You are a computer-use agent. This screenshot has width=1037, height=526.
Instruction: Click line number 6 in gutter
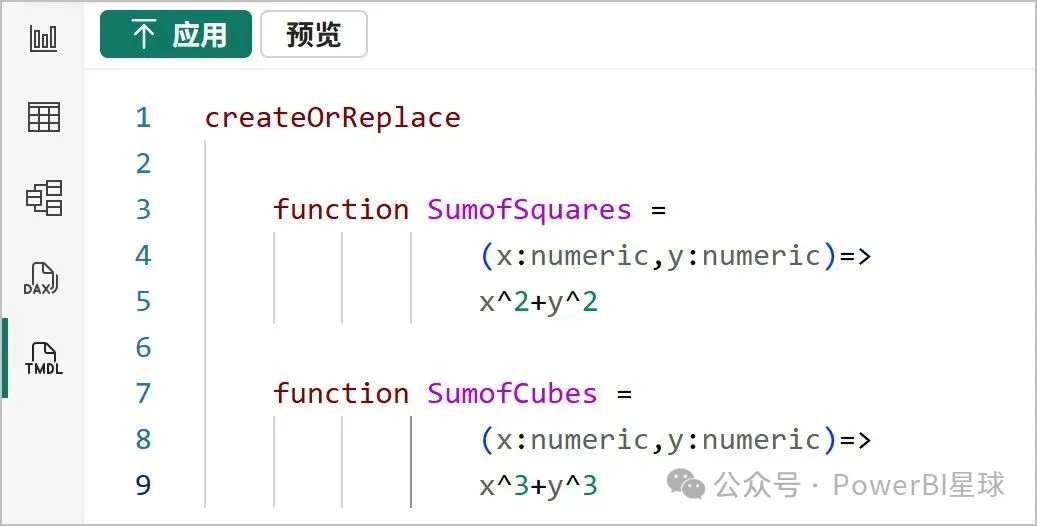coord(143,348)
